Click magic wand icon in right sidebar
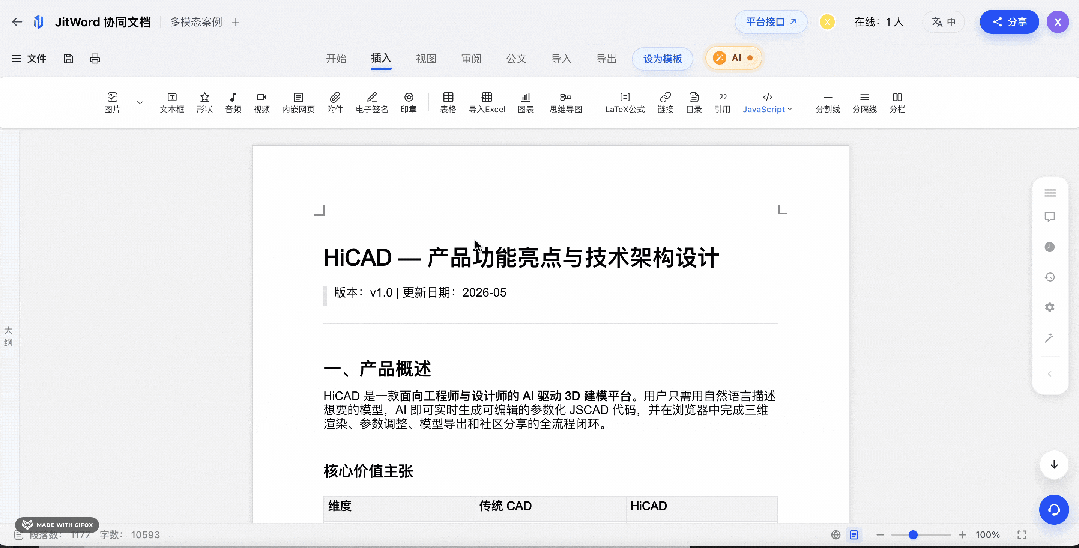This screenshot has height=548, width=1079. point(1050,337)
